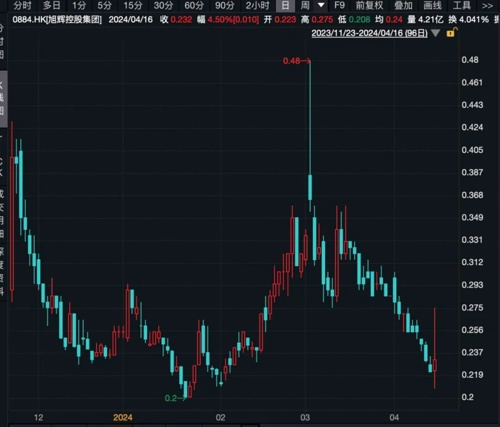This screenshot has height=427, width=500.
Task: Show more toolbar items with >> chevron
Action: tap(487, 6)
